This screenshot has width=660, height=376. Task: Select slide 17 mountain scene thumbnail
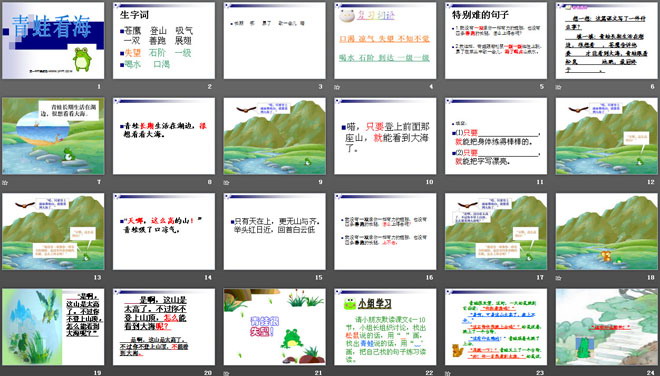(496, 232)
